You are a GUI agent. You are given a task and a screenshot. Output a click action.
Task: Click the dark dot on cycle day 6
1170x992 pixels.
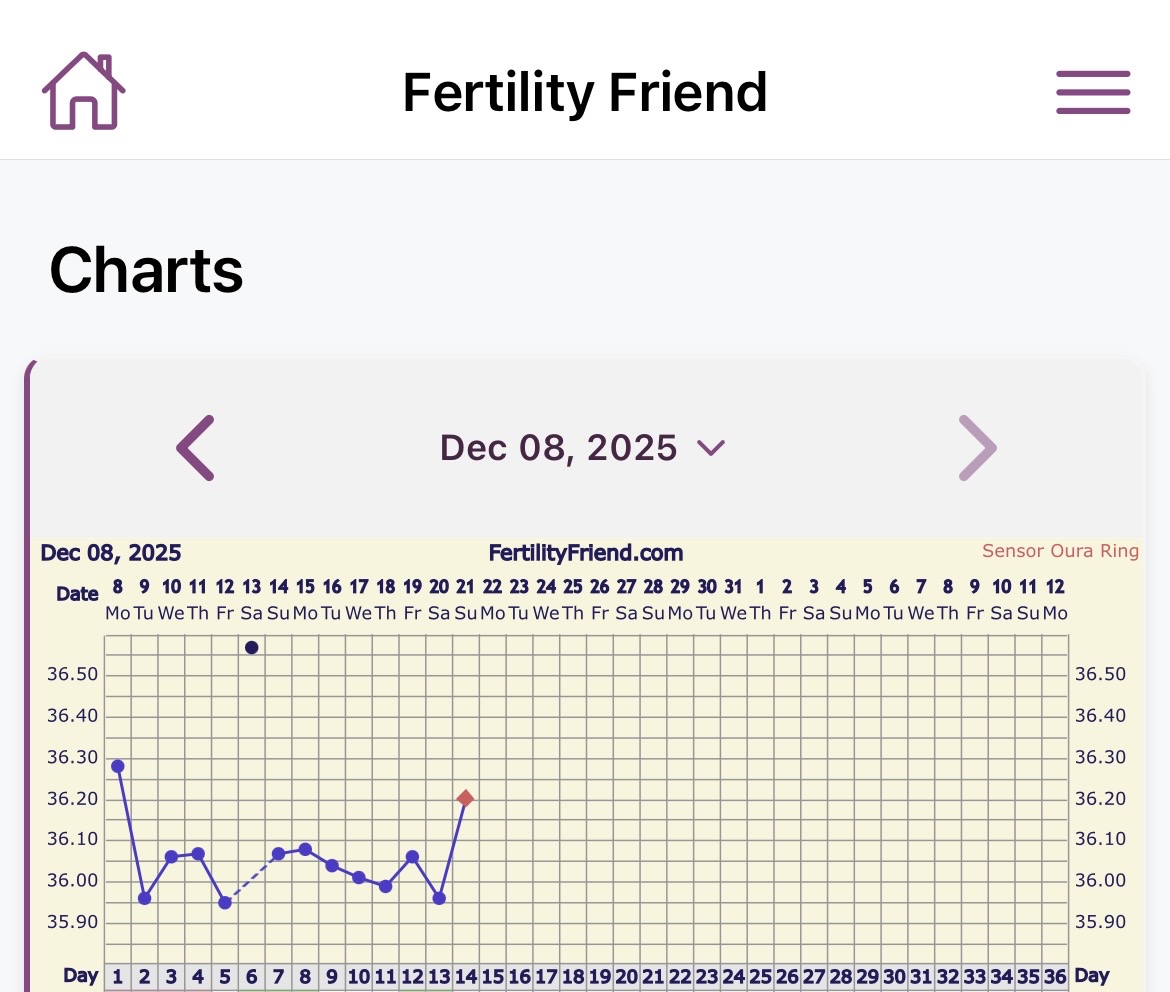tap(252, 647)
